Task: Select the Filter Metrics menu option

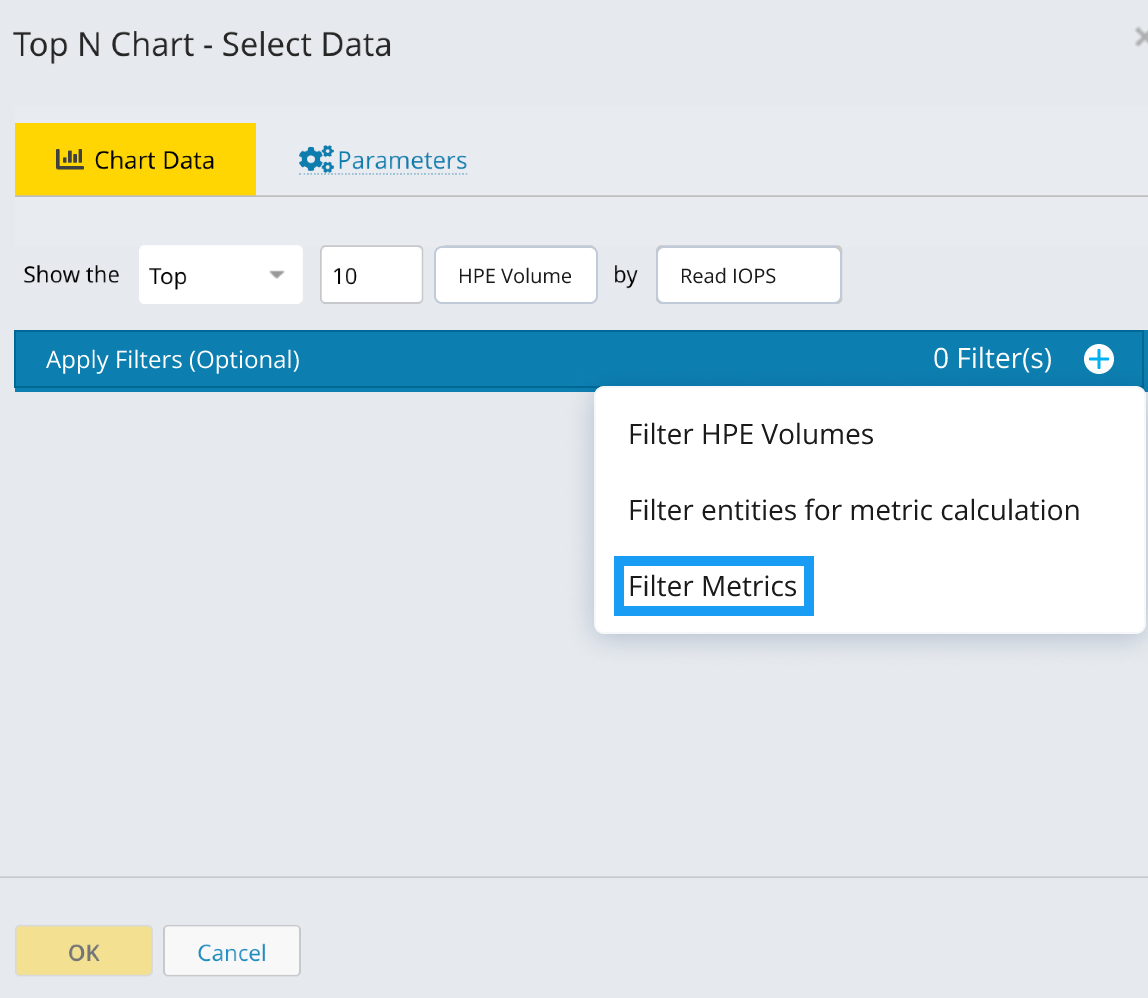Action: click(713, 586)
